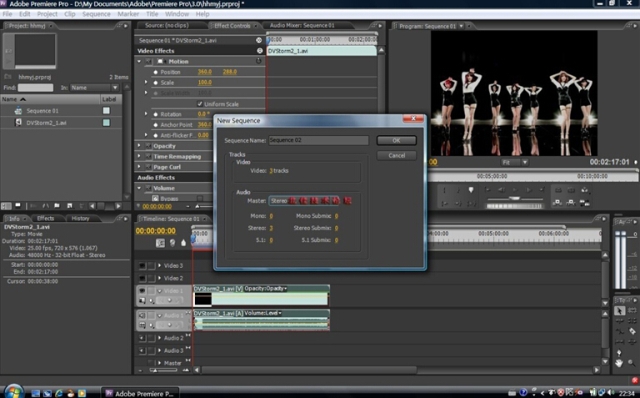Expand the Page Curl effect

[139, 167]
